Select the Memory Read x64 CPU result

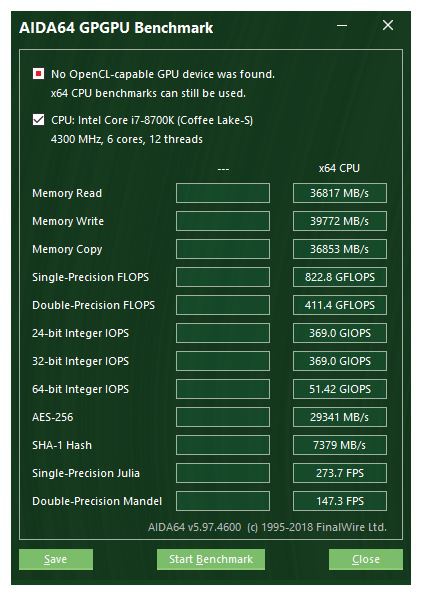(x=340, y=193)
